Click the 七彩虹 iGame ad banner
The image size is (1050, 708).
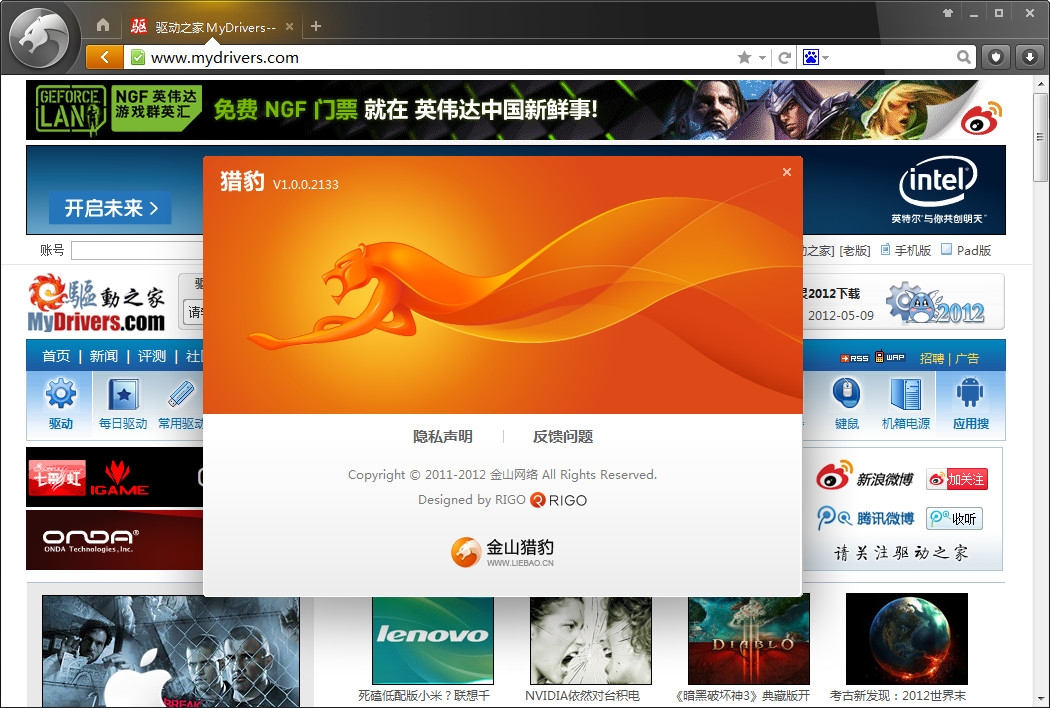tap(115, 477)
